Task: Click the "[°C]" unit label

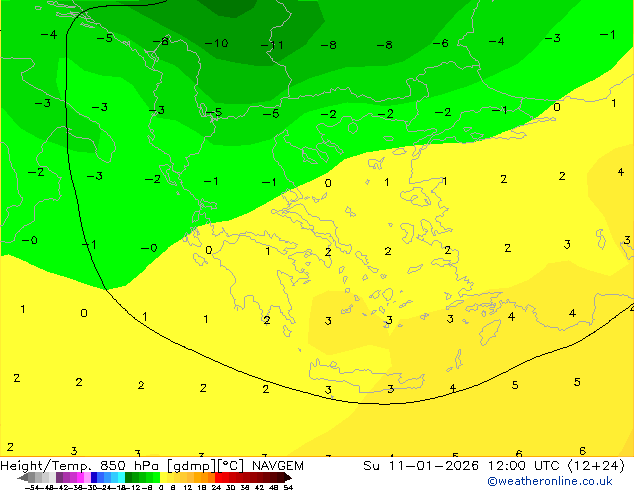Action: point(231,466)
